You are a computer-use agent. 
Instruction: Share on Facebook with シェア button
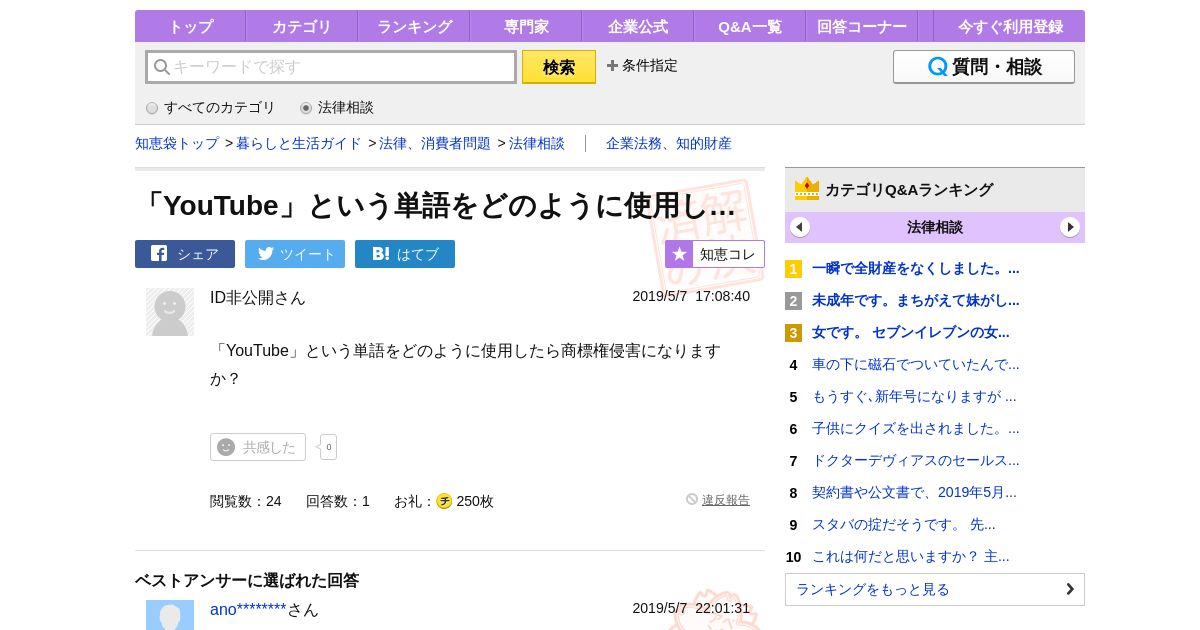185,254
